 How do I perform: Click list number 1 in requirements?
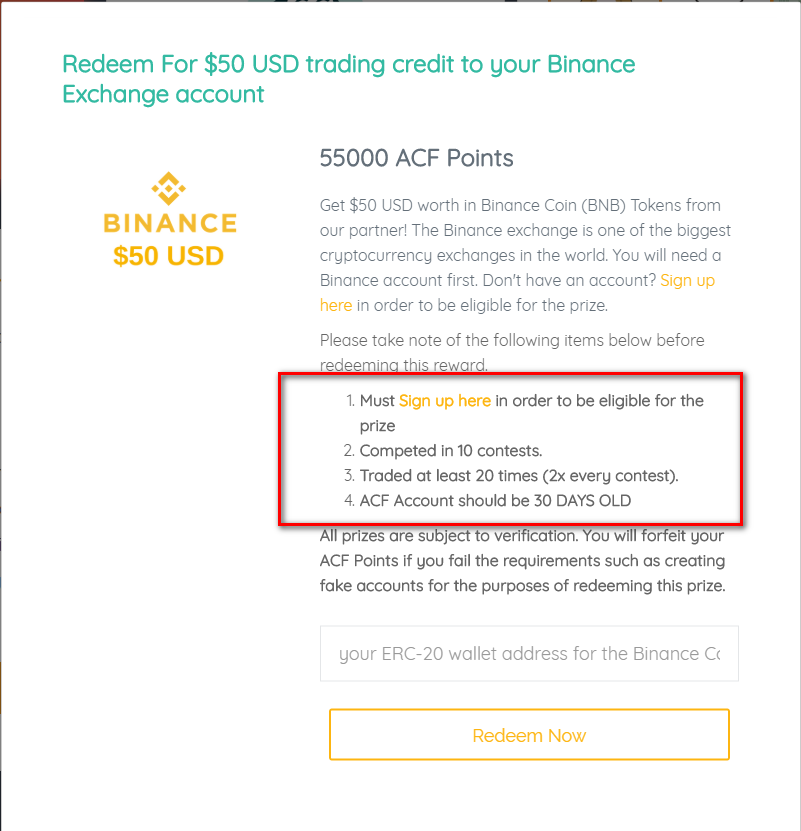point(350,401)
